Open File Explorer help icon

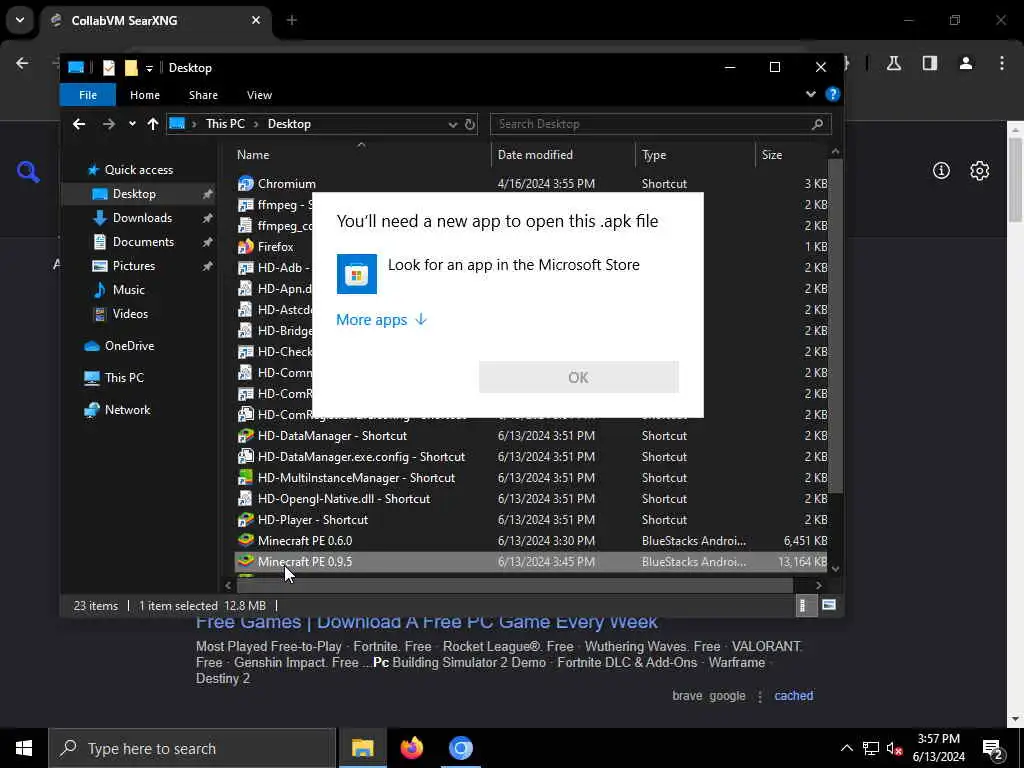coord(833,94)
